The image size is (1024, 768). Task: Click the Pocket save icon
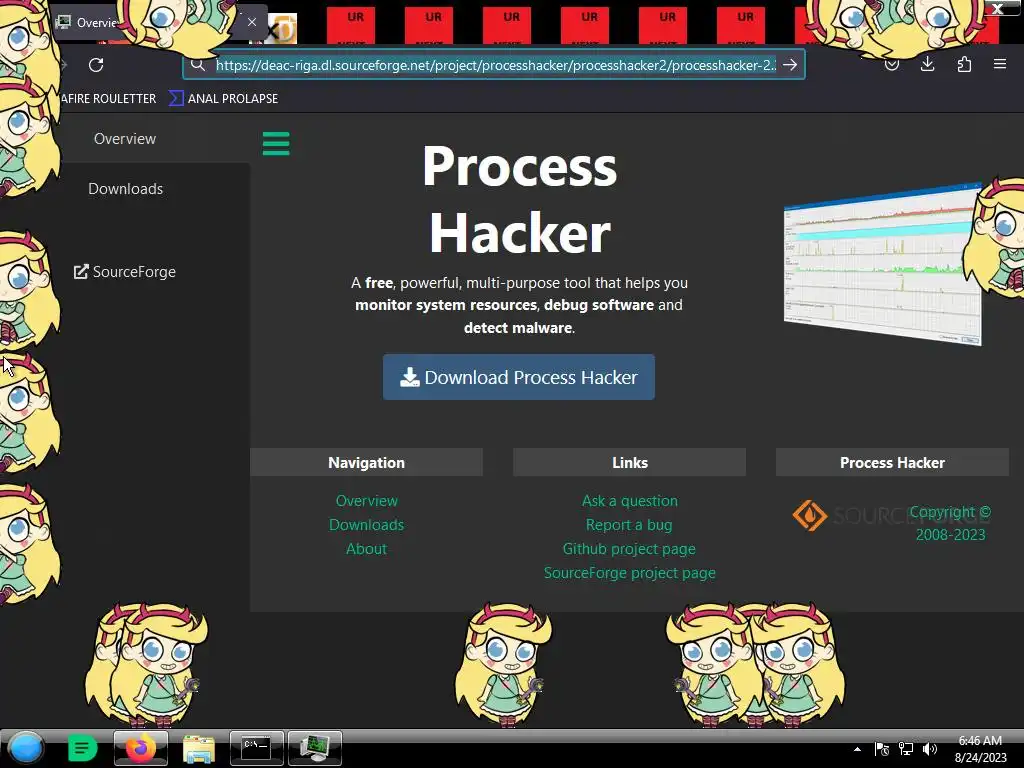click(x=891, y=64)
